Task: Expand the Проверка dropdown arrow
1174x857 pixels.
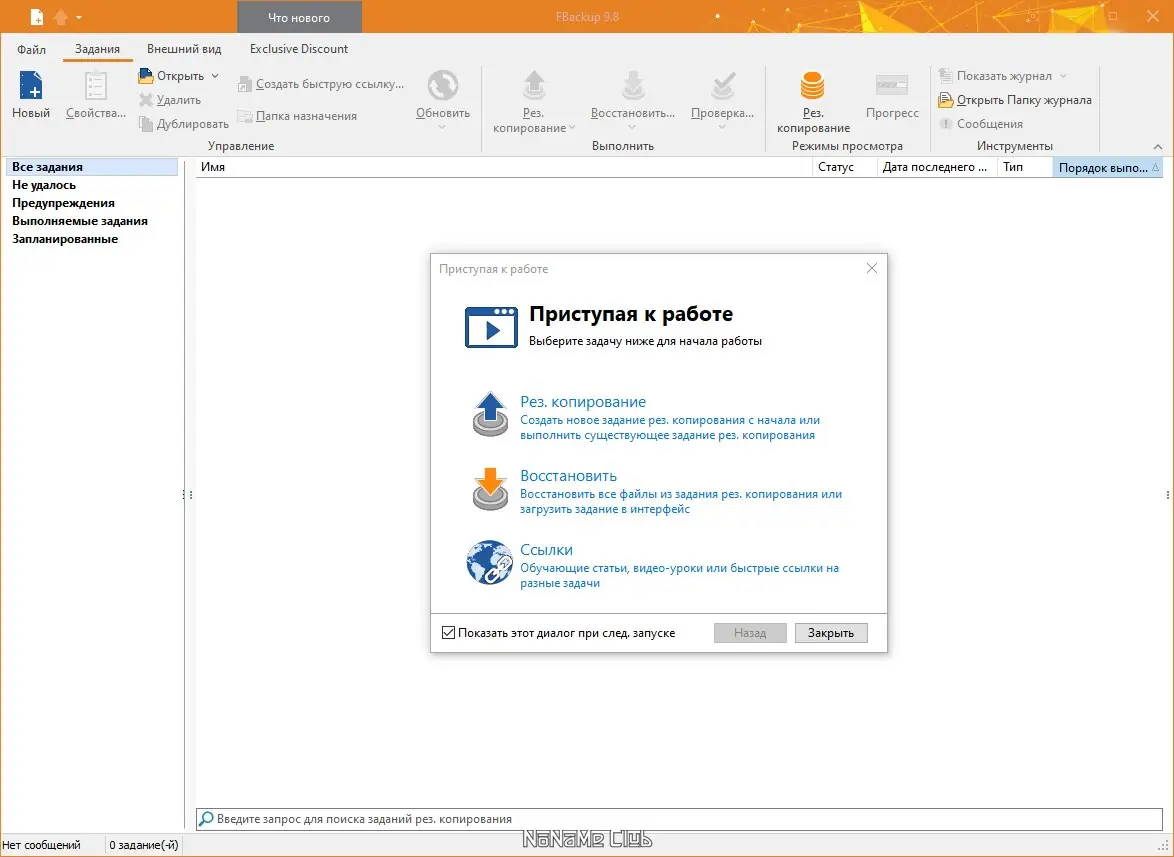Action: coord(722,127)
